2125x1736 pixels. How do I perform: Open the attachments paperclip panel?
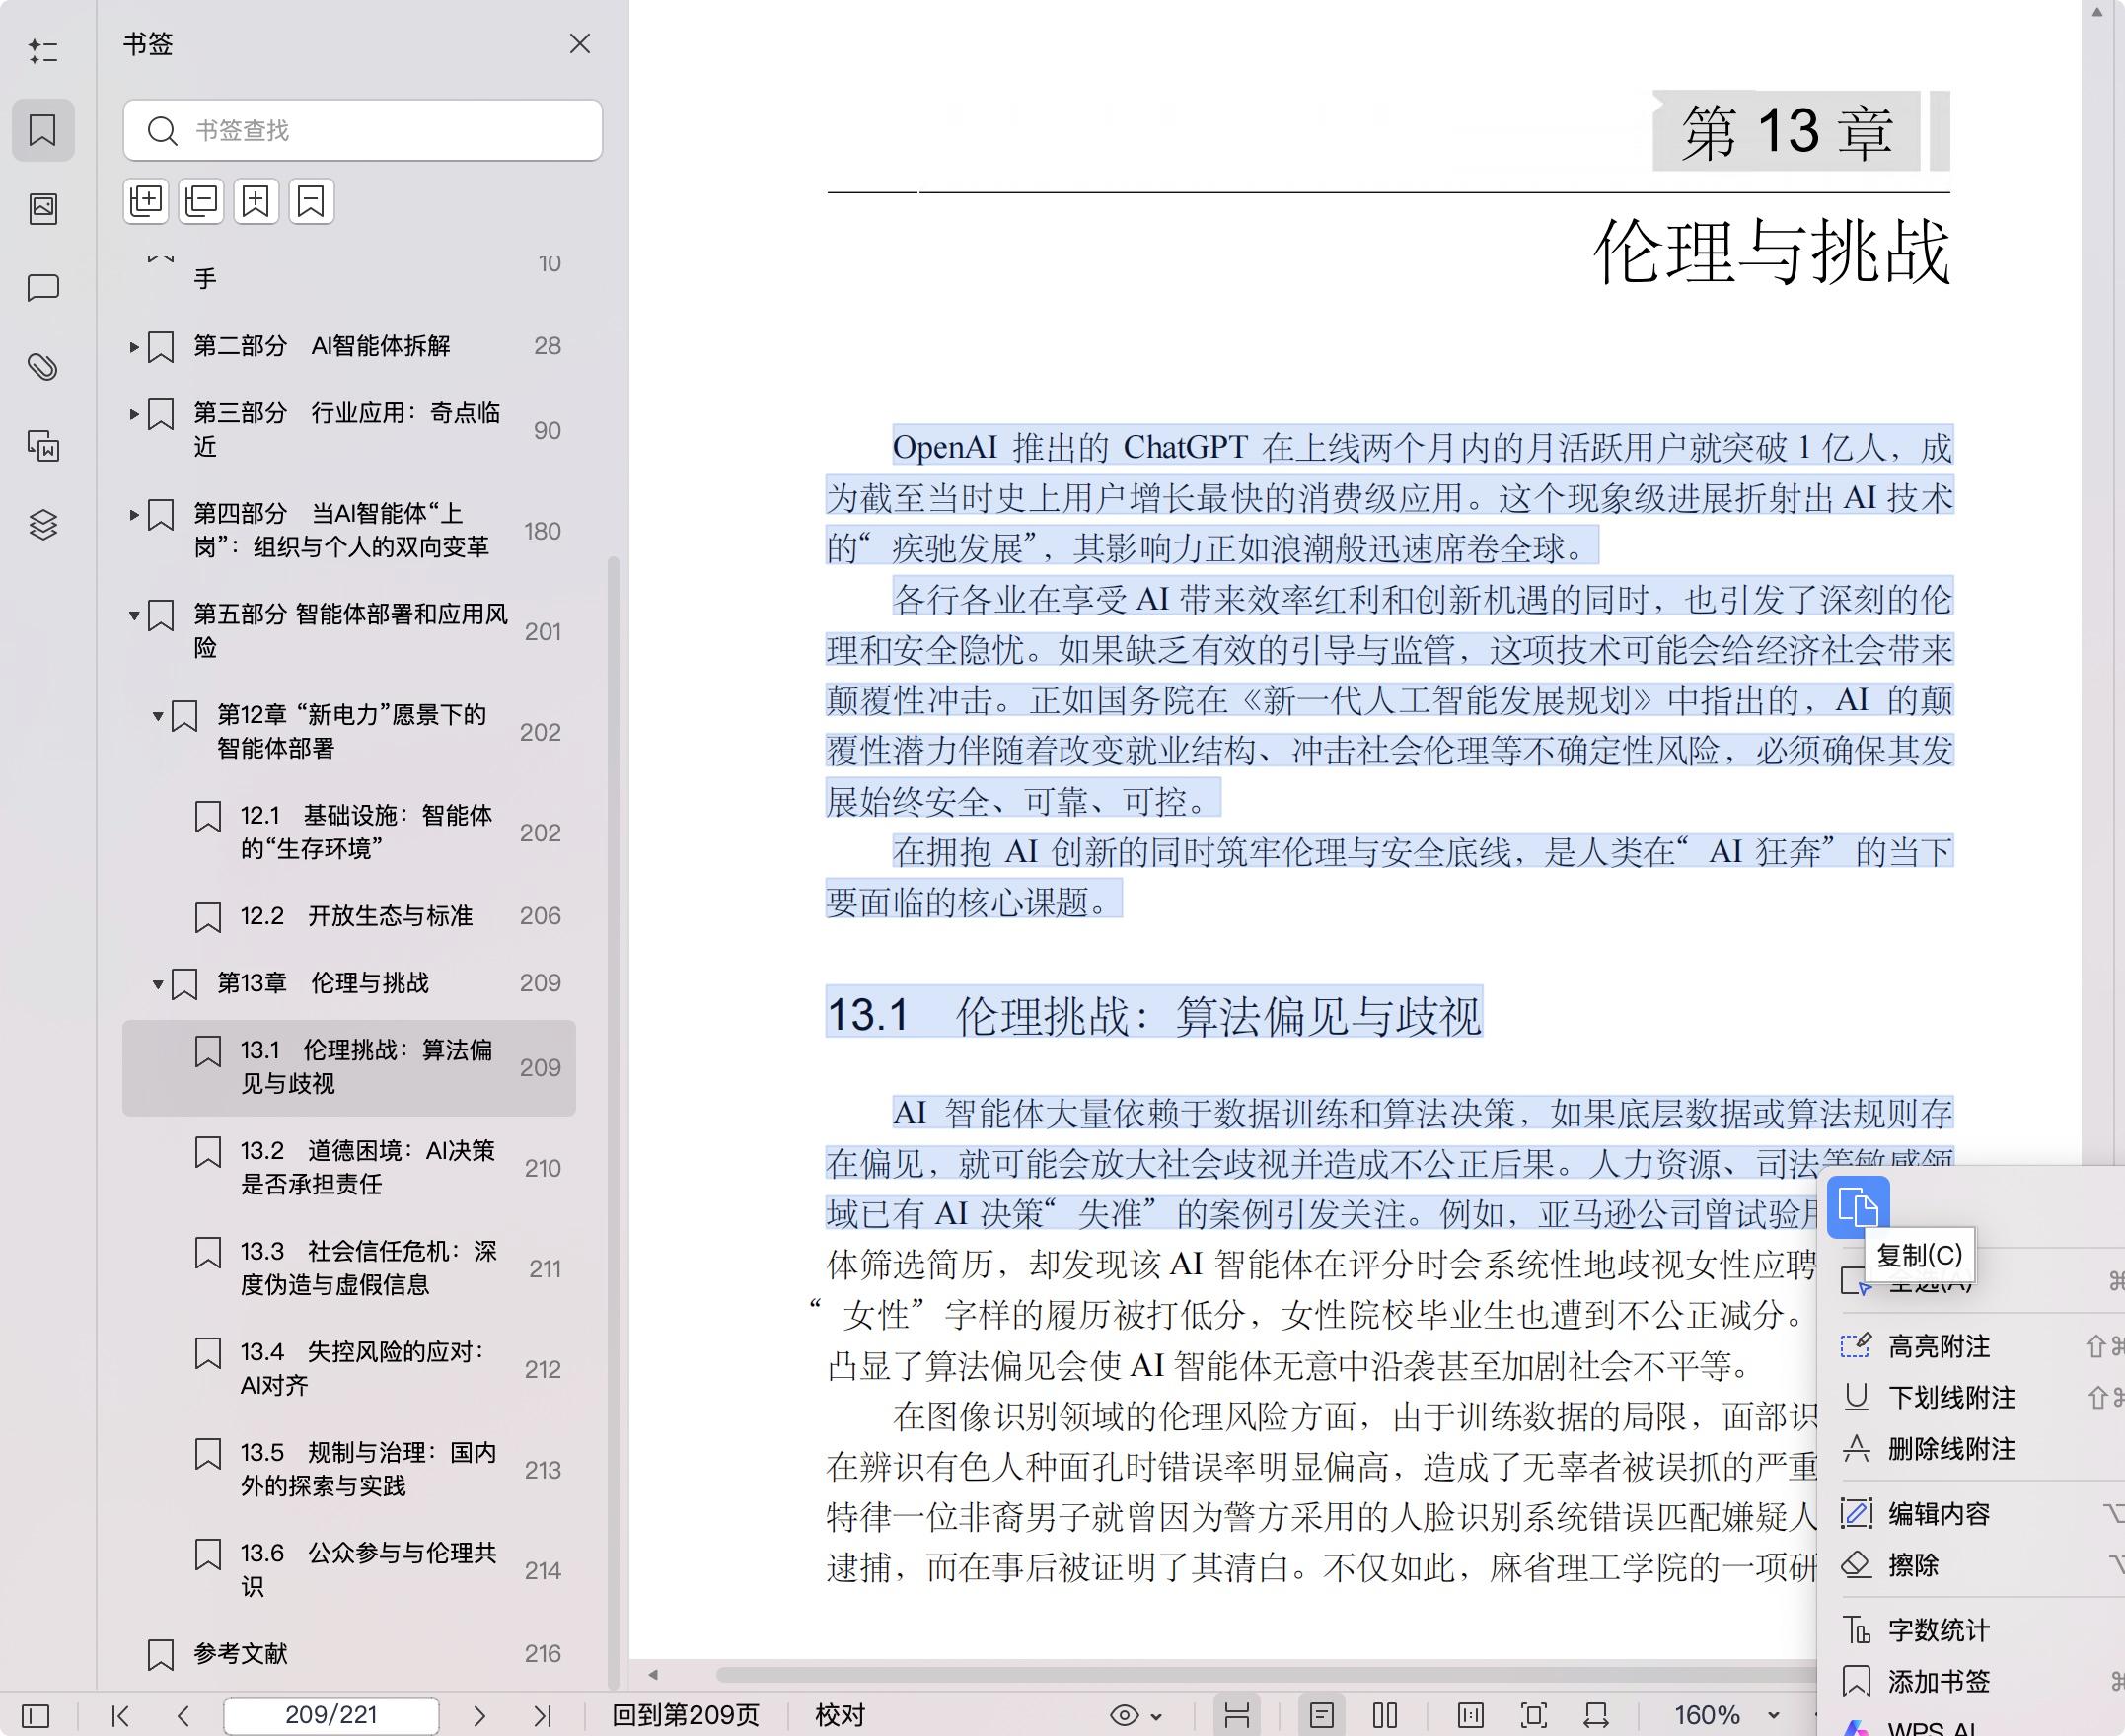tap(43, 367)
